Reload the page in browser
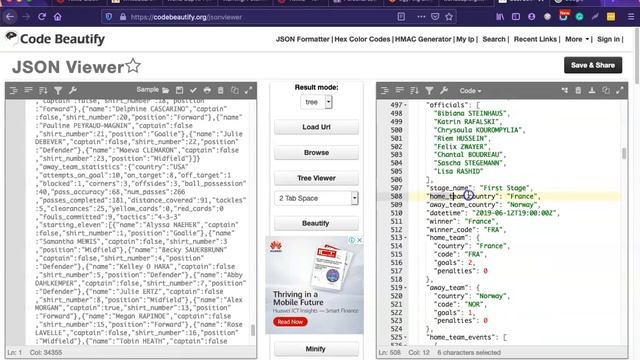640x360 pixels. pyautogui.click(x=42, y=17)
